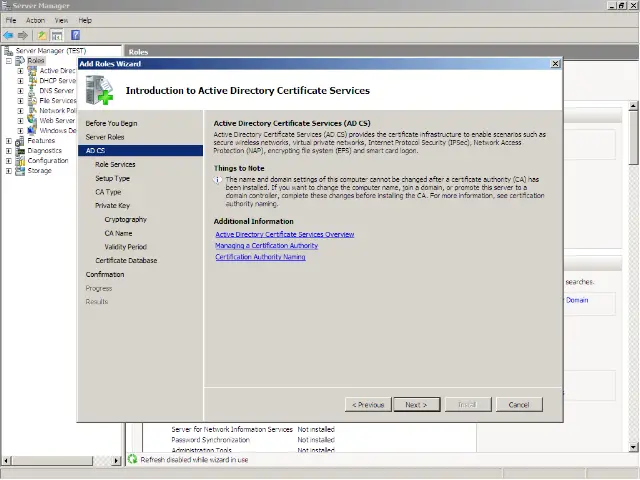Click the Configuration node icon
Screen dimensions: 640x480
[20, 161]
